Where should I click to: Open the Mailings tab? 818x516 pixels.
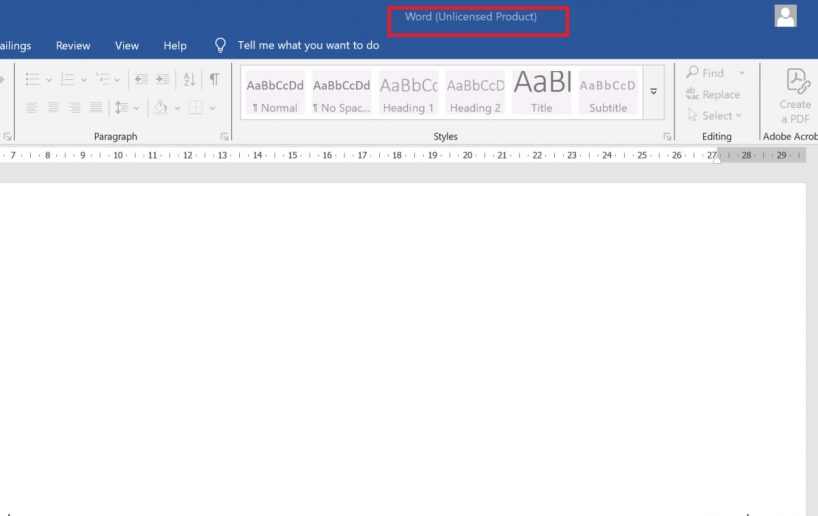pyautogui.click(x=16, y=46)
